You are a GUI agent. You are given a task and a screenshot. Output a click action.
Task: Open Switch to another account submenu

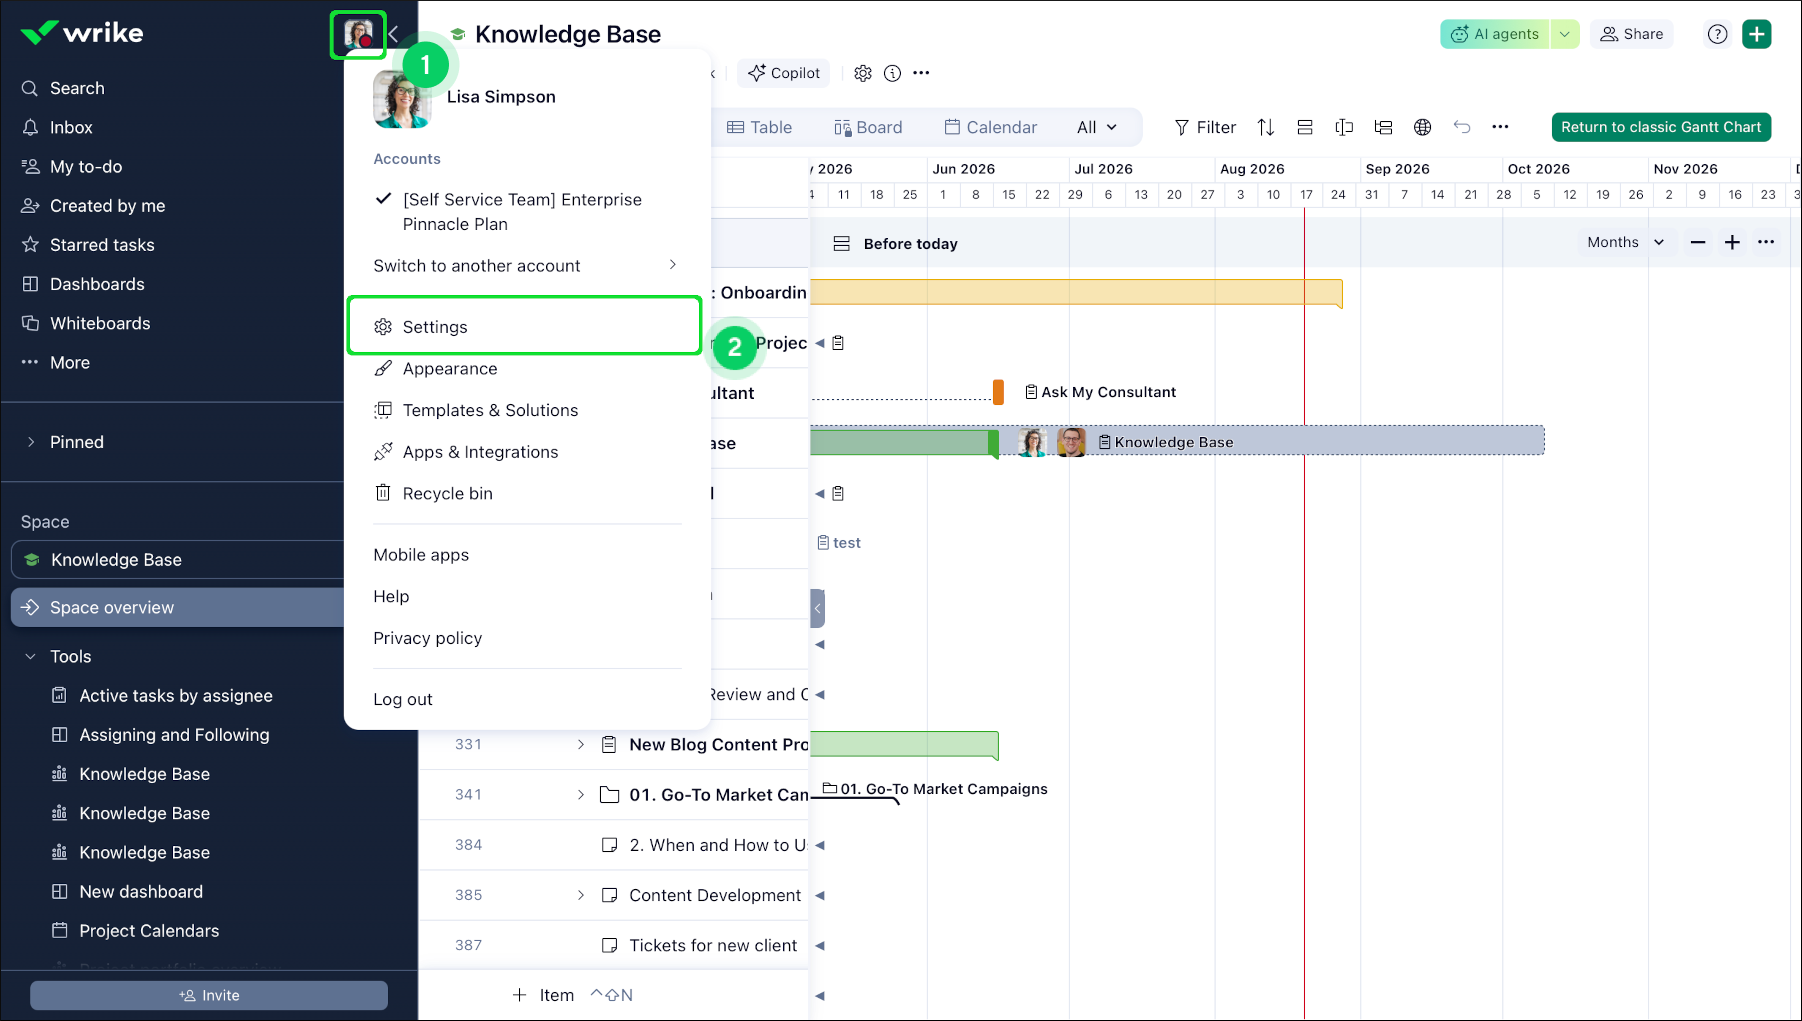(526, 265)
